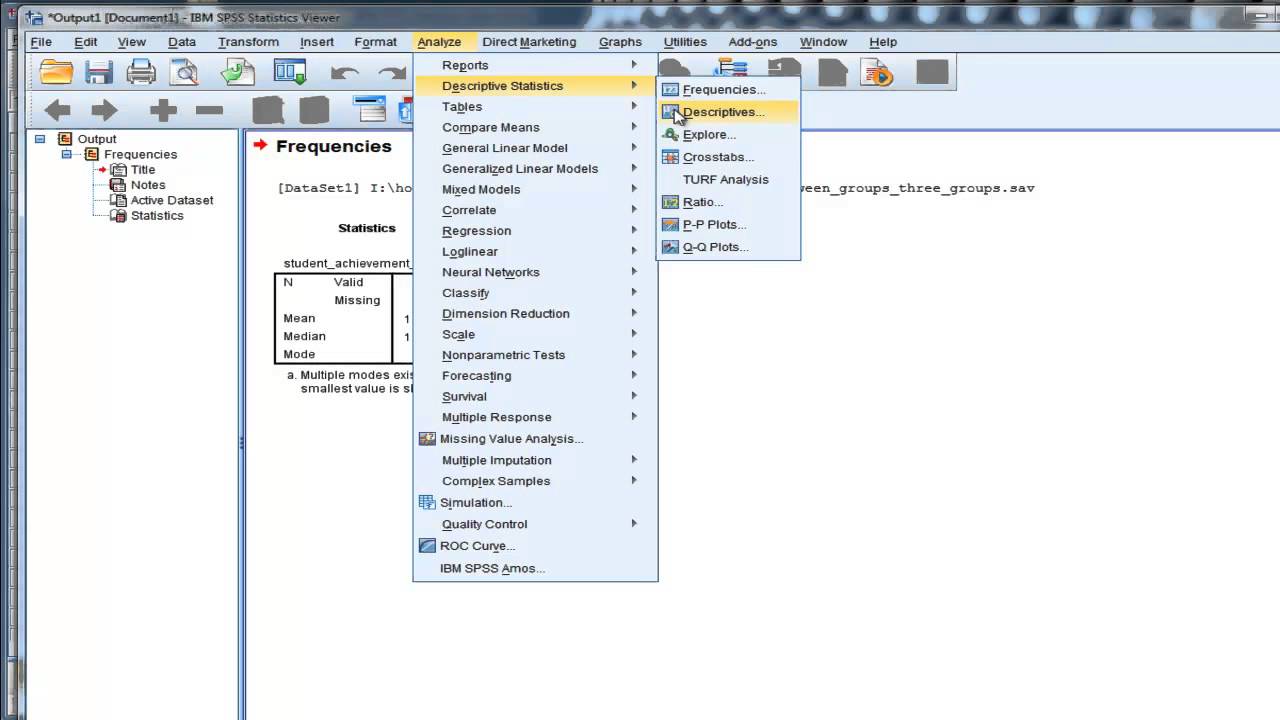Expand the Reports submenu arrow
1280x720 pixels.
(634, 65)
